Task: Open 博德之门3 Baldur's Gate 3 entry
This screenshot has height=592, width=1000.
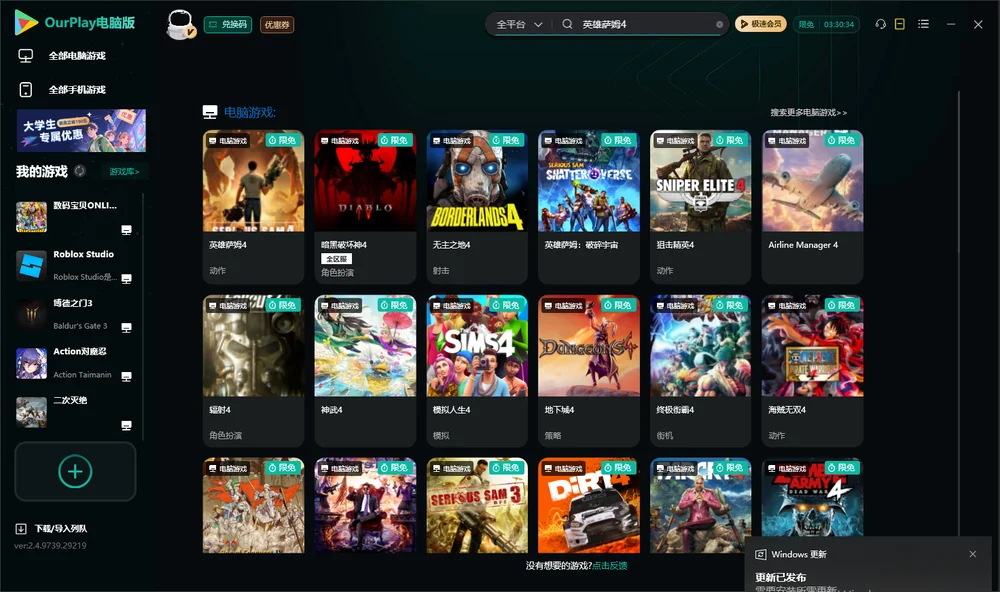Action: coord(75,314)
